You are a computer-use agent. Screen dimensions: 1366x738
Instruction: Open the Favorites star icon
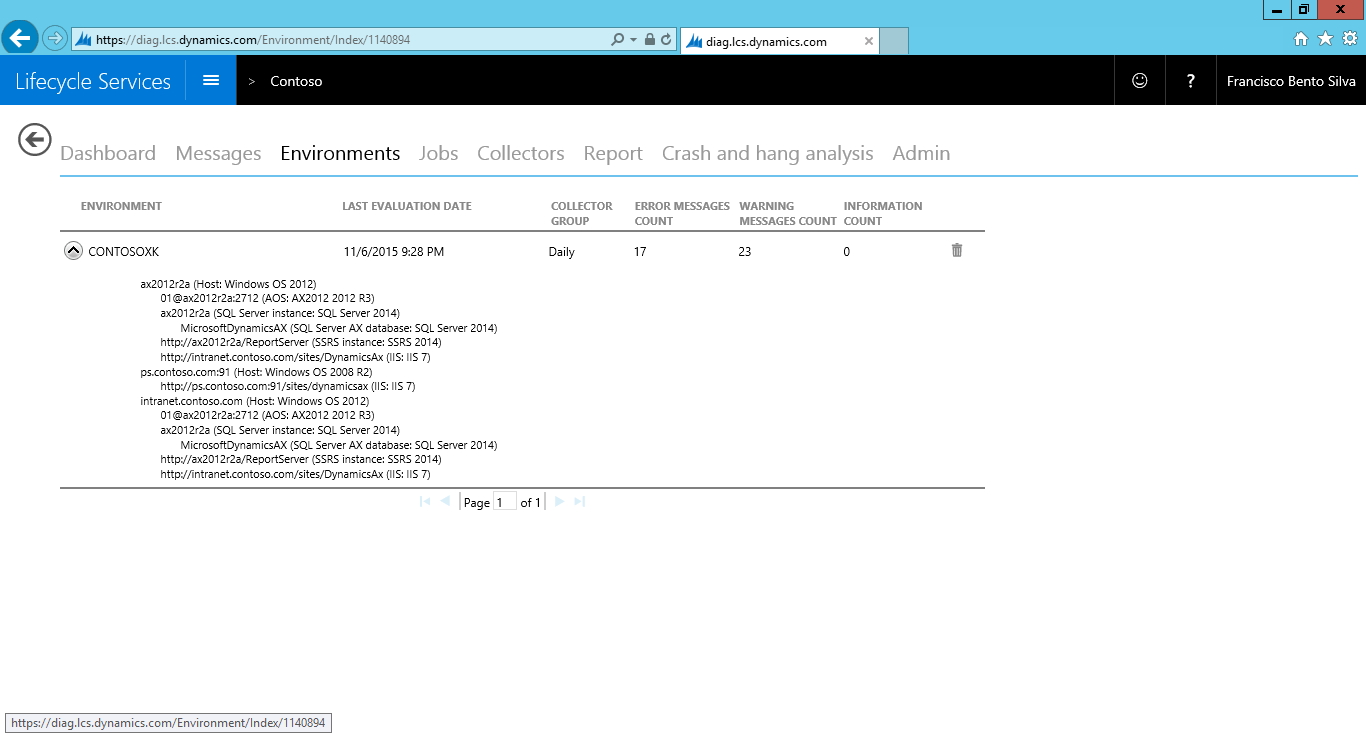coord(1325,39)
